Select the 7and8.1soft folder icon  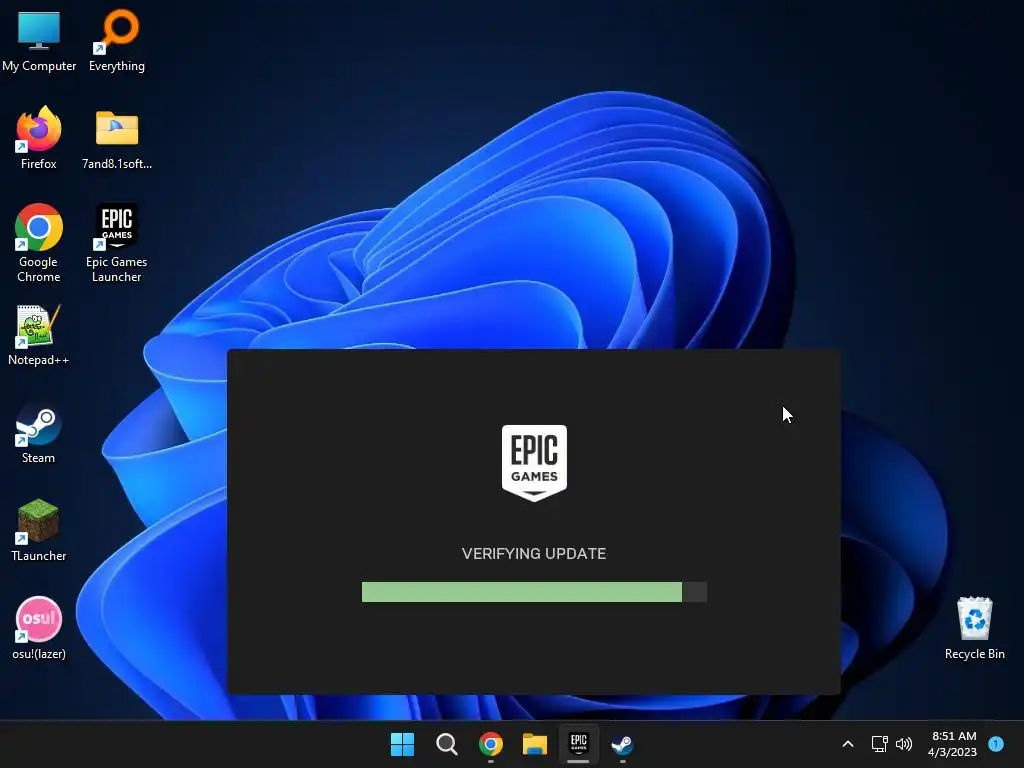point(117,138)
